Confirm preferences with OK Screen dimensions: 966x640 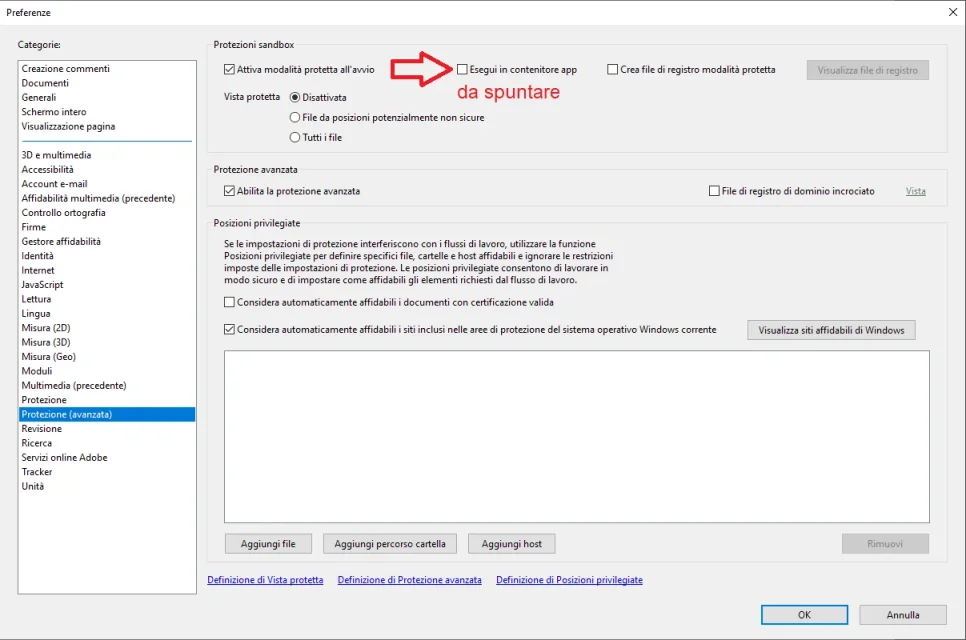tap(804, 614)
